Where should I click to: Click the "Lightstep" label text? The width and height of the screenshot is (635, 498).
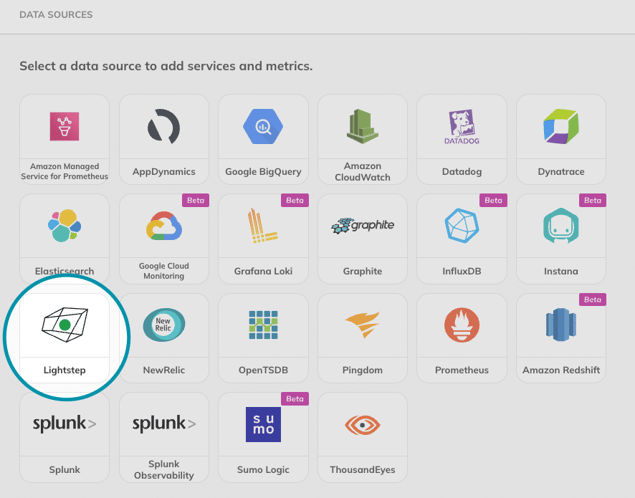pos(64,370)
